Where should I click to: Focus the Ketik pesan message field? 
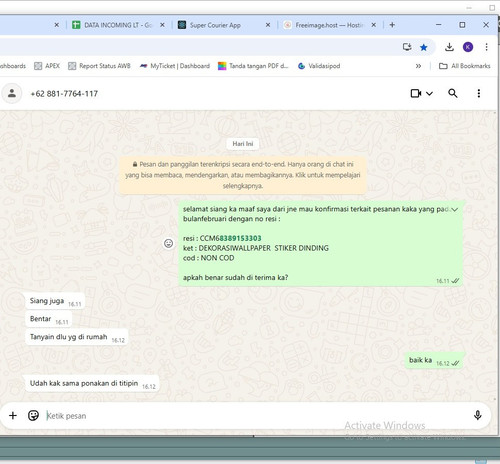[x=257, y=416]
